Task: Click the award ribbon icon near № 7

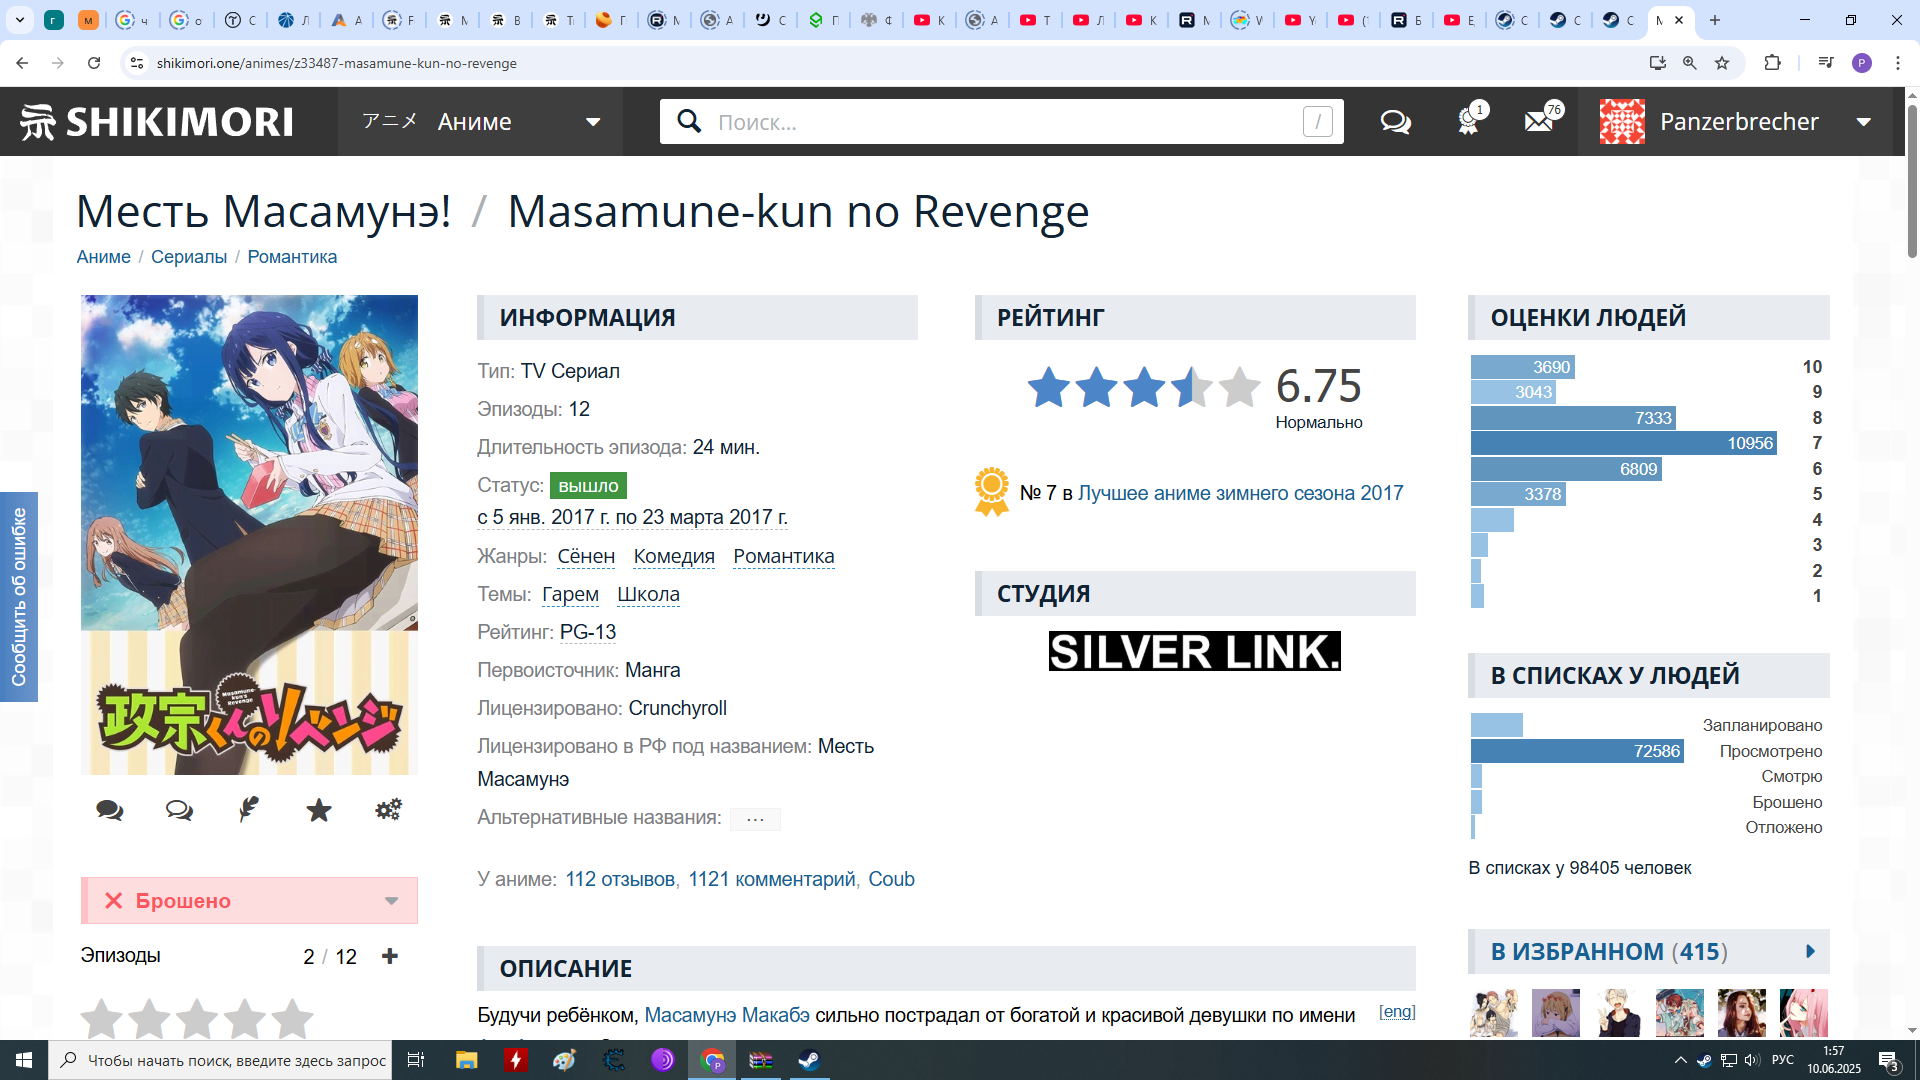Action: (x=992, y=492)
